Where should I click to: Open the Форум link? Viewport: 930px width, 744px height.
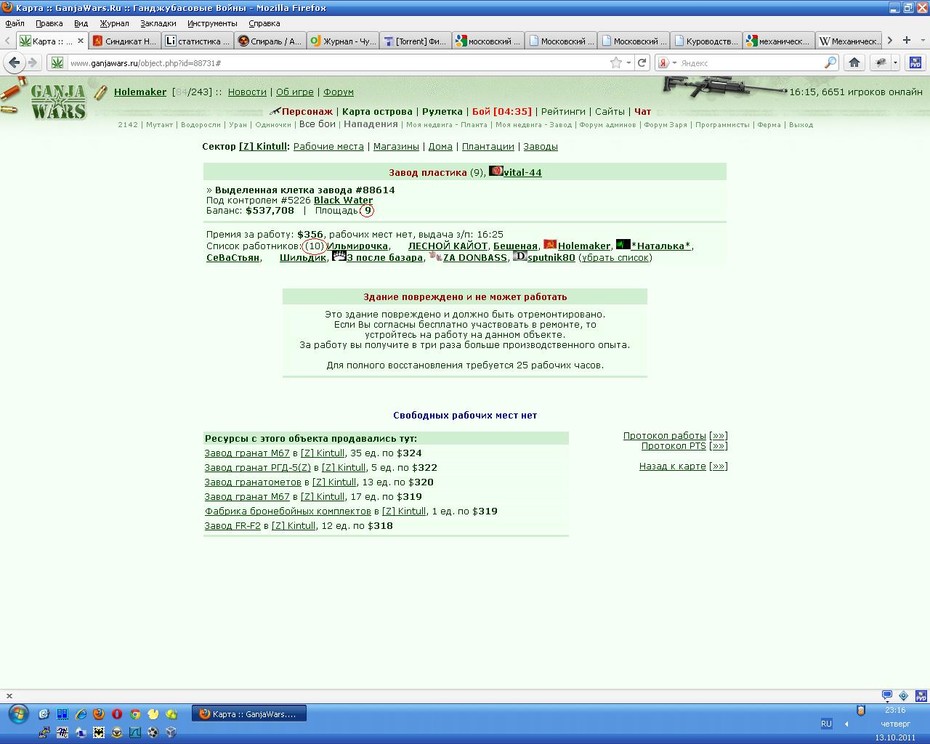(x=339, y=92)
